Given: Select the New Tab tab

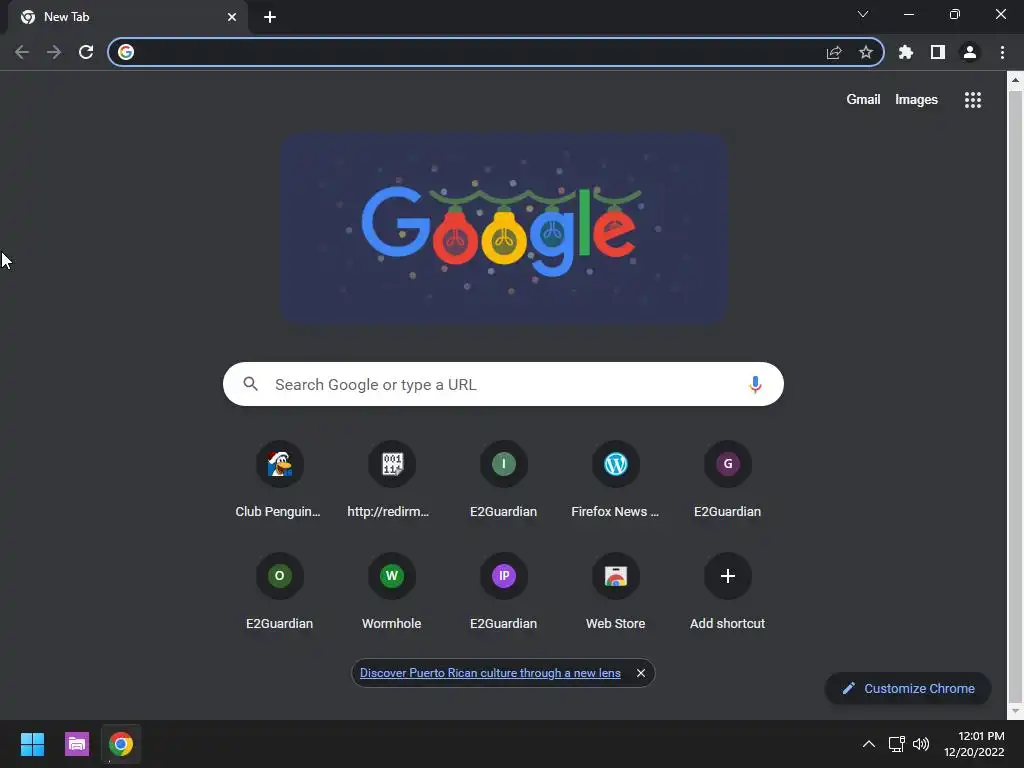Looking at the screenshot, I should tap(127, 17).
